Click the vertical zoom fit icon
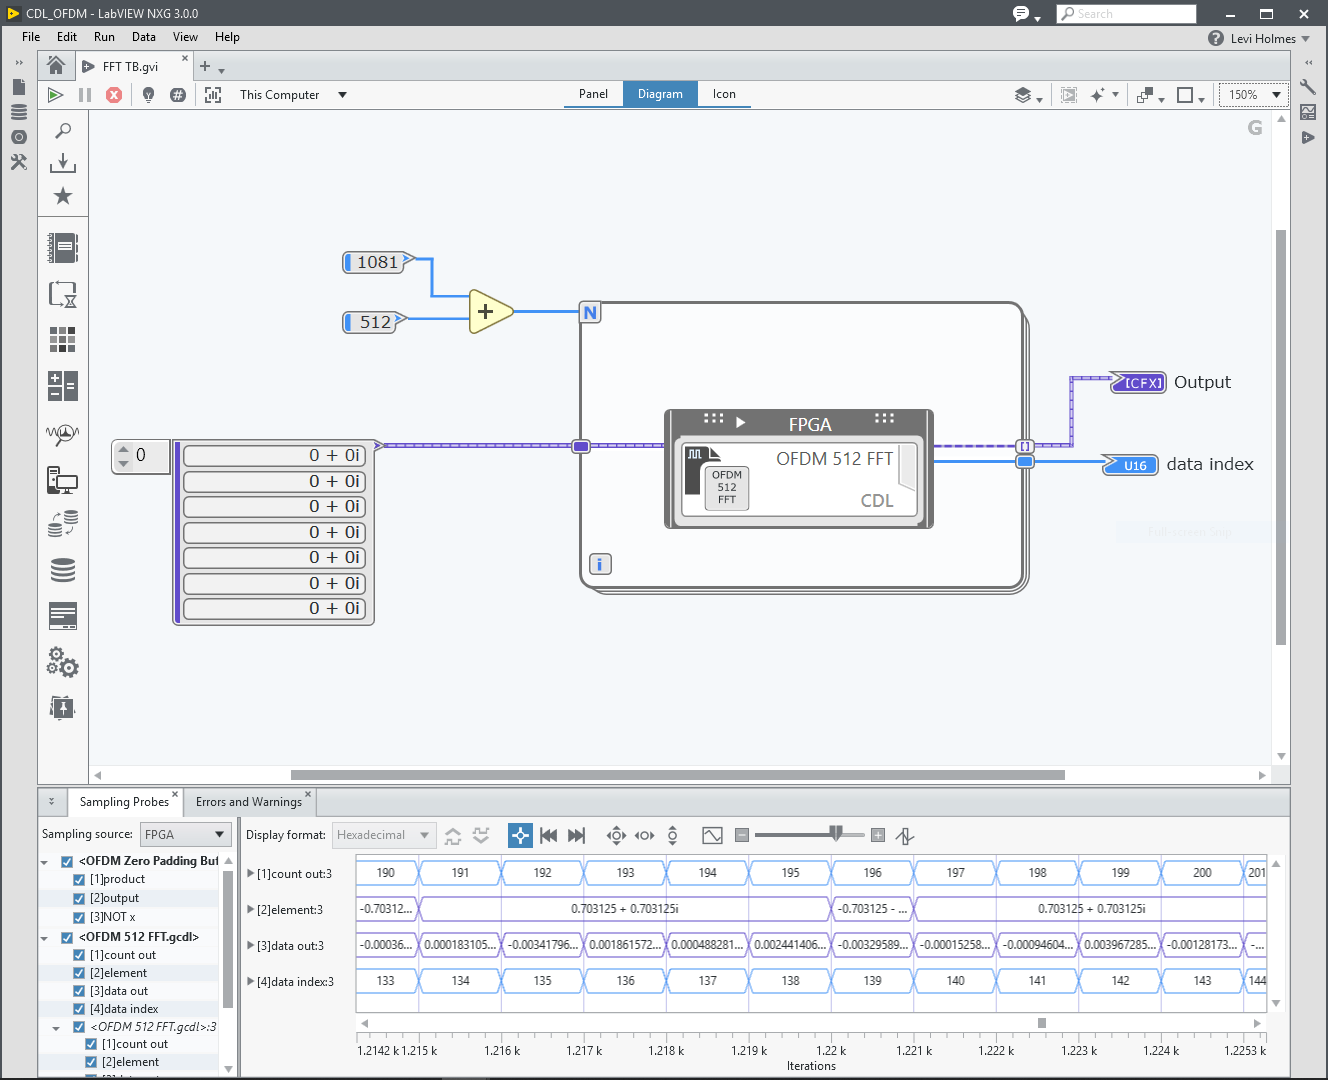The width and height of the screenshot is (1328, 1080). (x=672, y=835)
